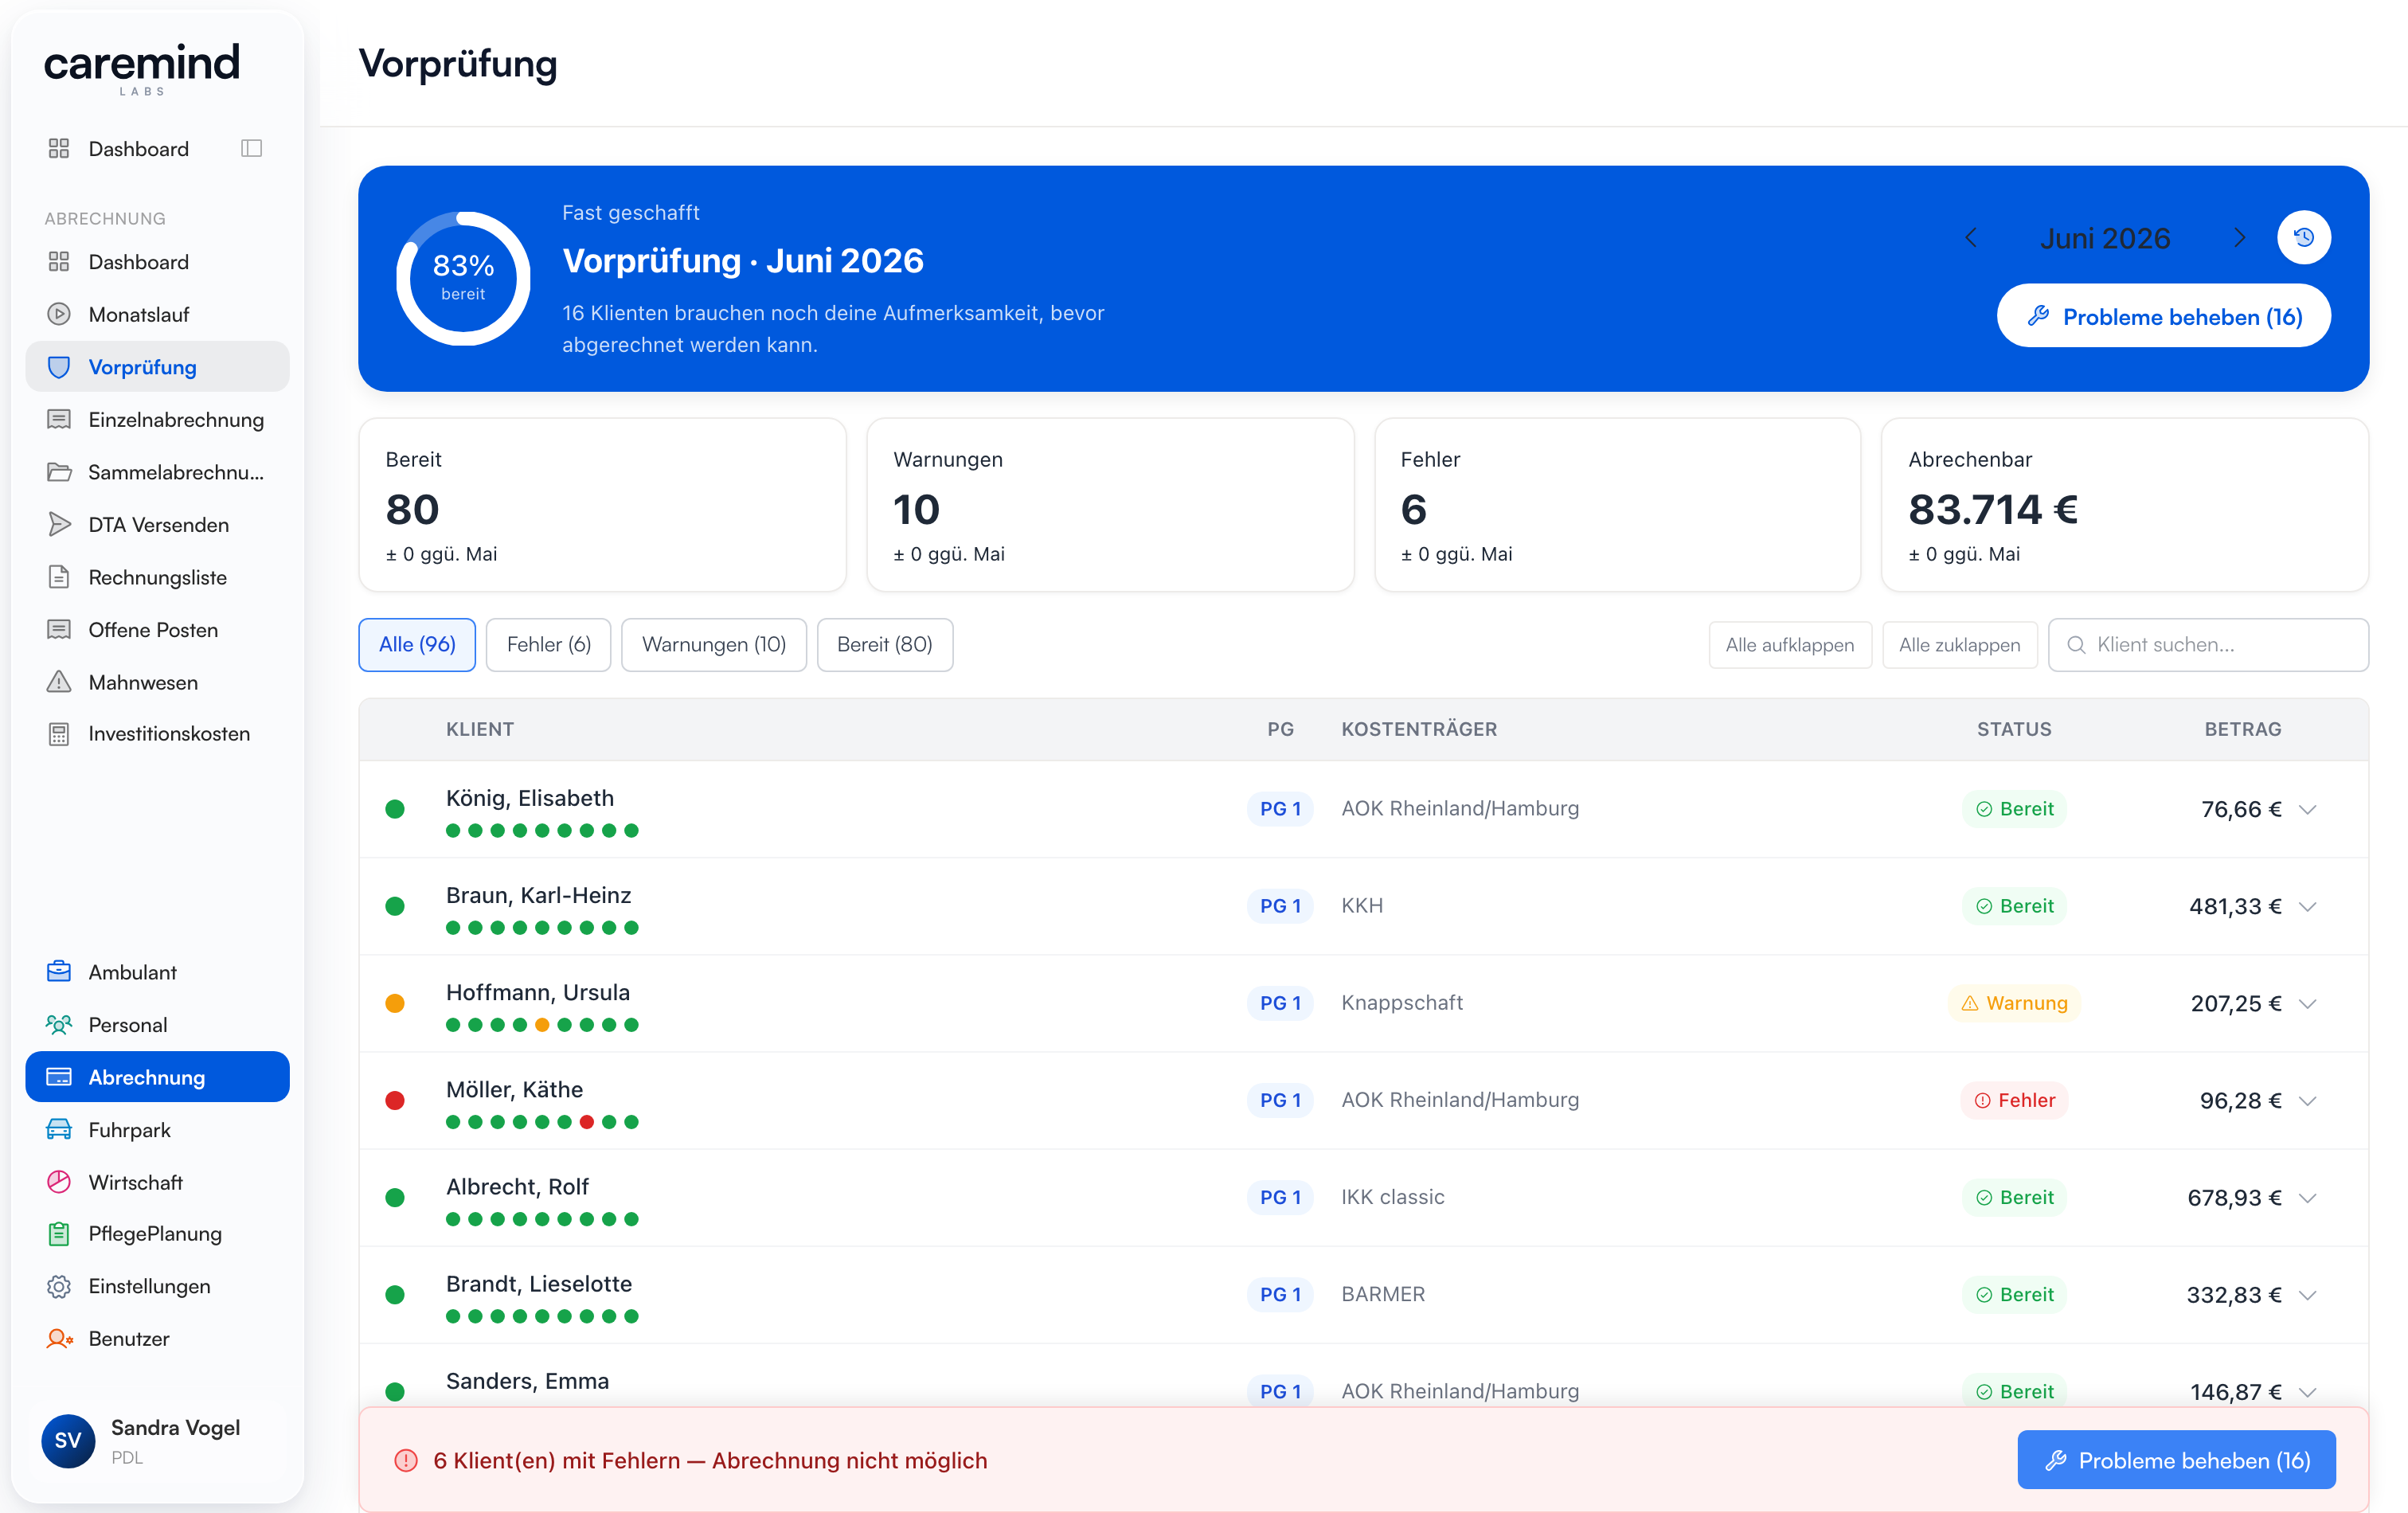Viewport: 2408px width, 1513px height.
Task: Expand König, Elisabeth row details
Action: click(x=2307, y=809)
